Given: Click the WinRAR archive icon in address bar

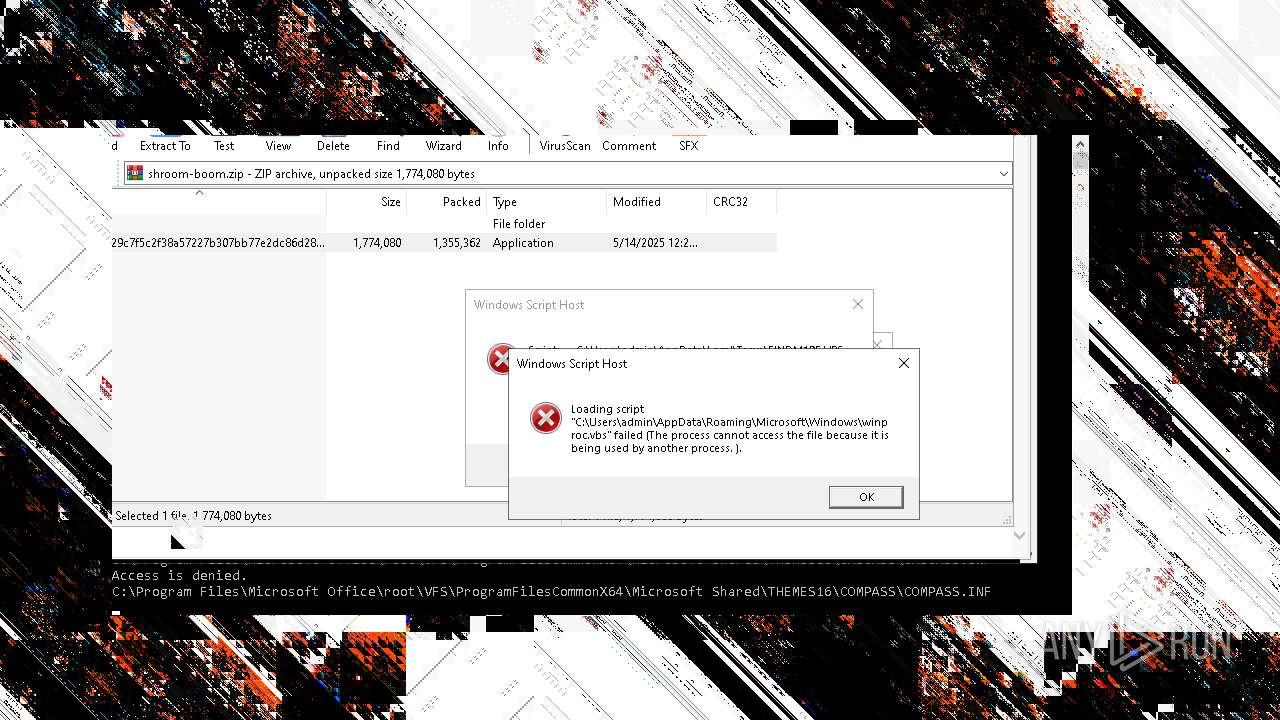Looking at the screenshot, I should 135,174.
